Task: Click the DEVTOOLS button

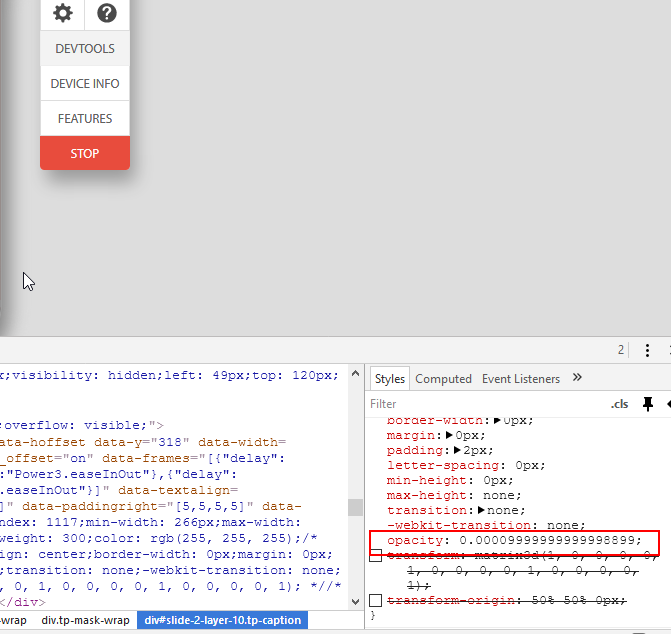Action: tap(85, 49)
